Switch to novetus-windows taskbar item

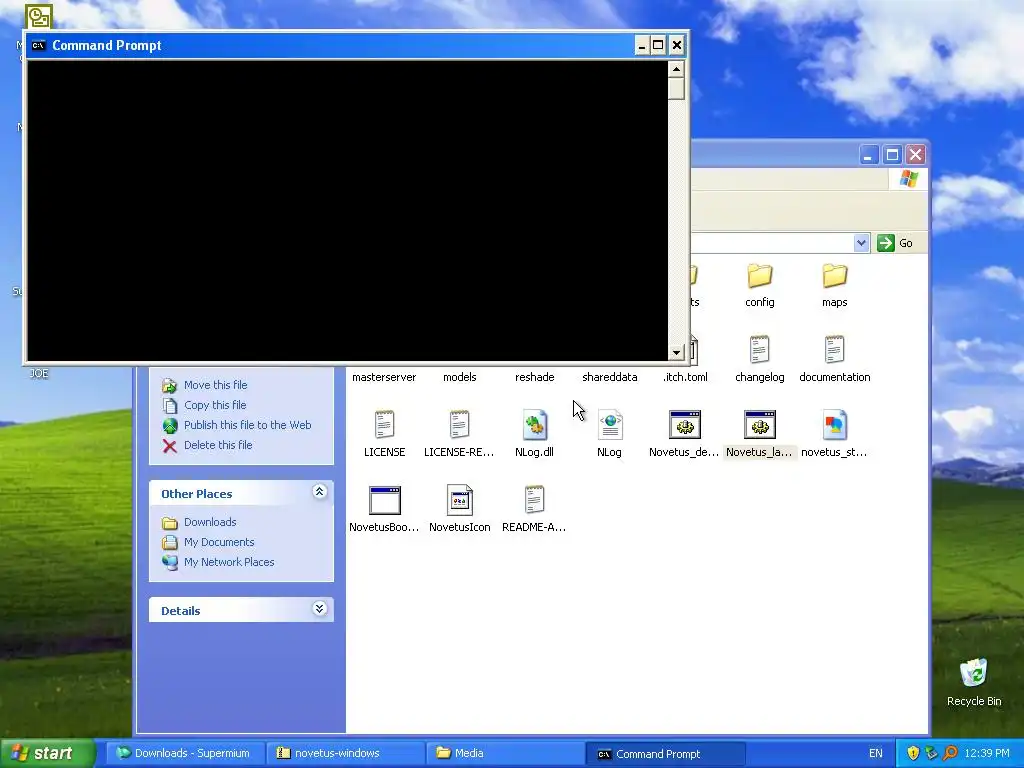click(x=345, y=753)
